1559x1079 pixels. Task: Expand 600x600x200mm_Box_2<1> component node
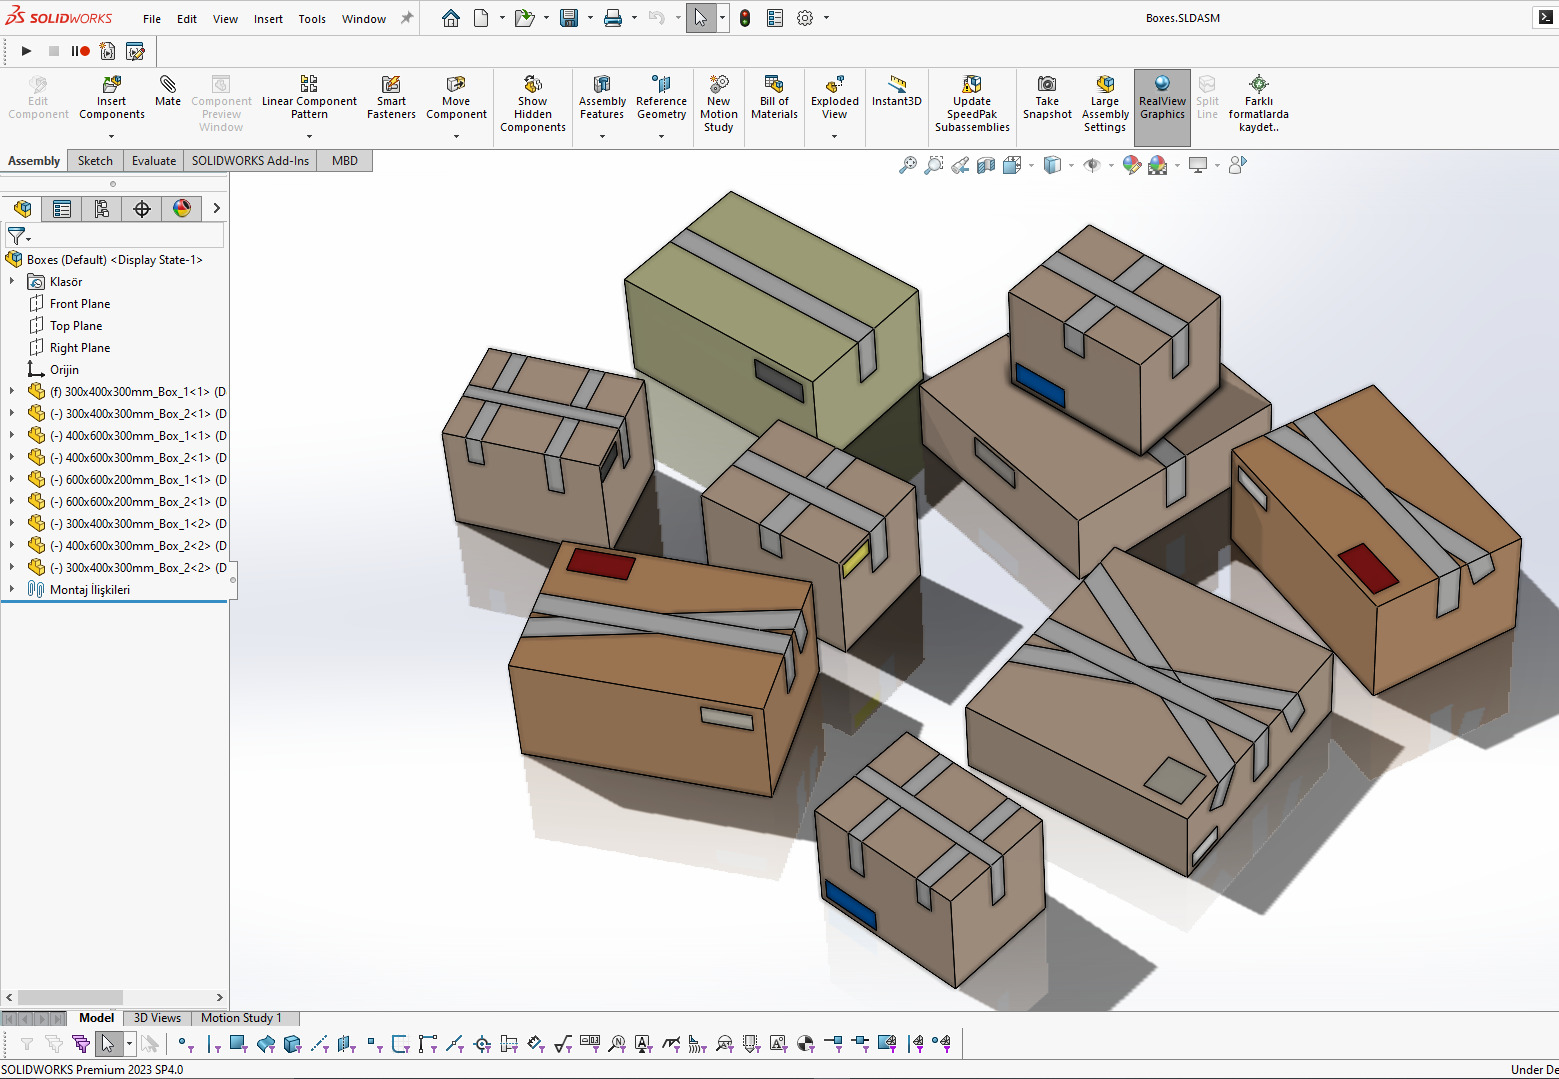click(12, 502)
